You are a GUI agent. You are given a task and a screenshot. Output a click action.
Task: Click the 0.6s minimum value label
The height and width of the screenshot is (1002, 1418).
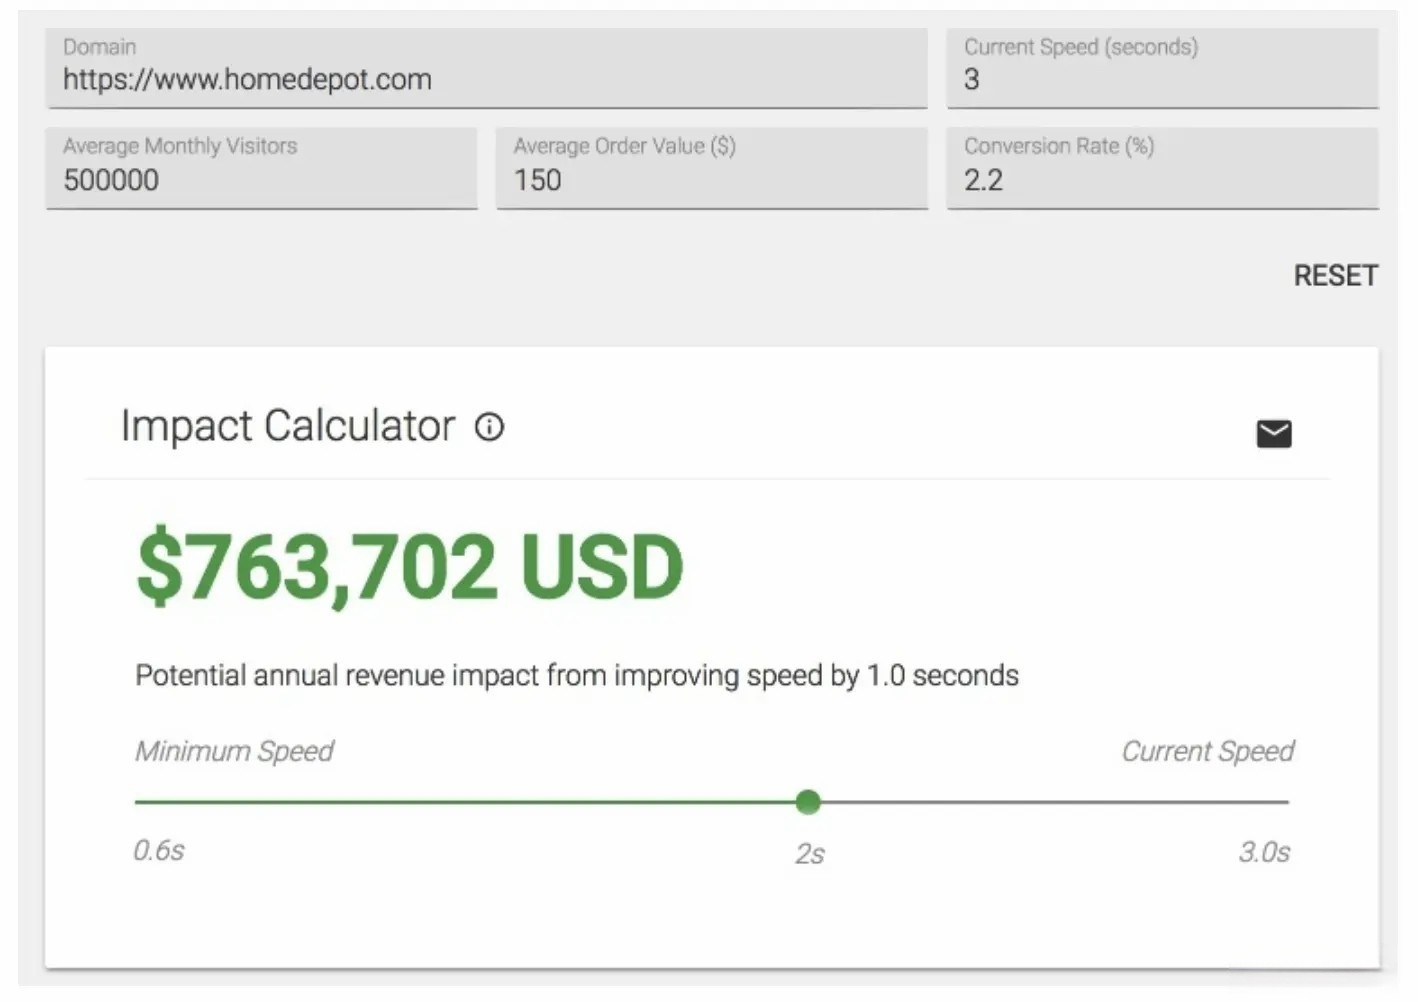point(159,851)
